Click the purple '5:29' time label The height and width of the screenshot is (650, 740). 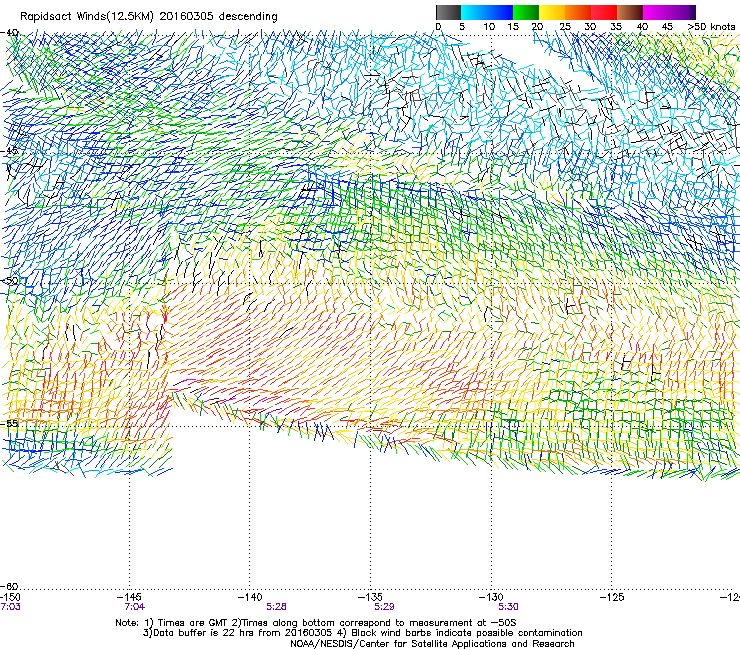click(384, 607)
